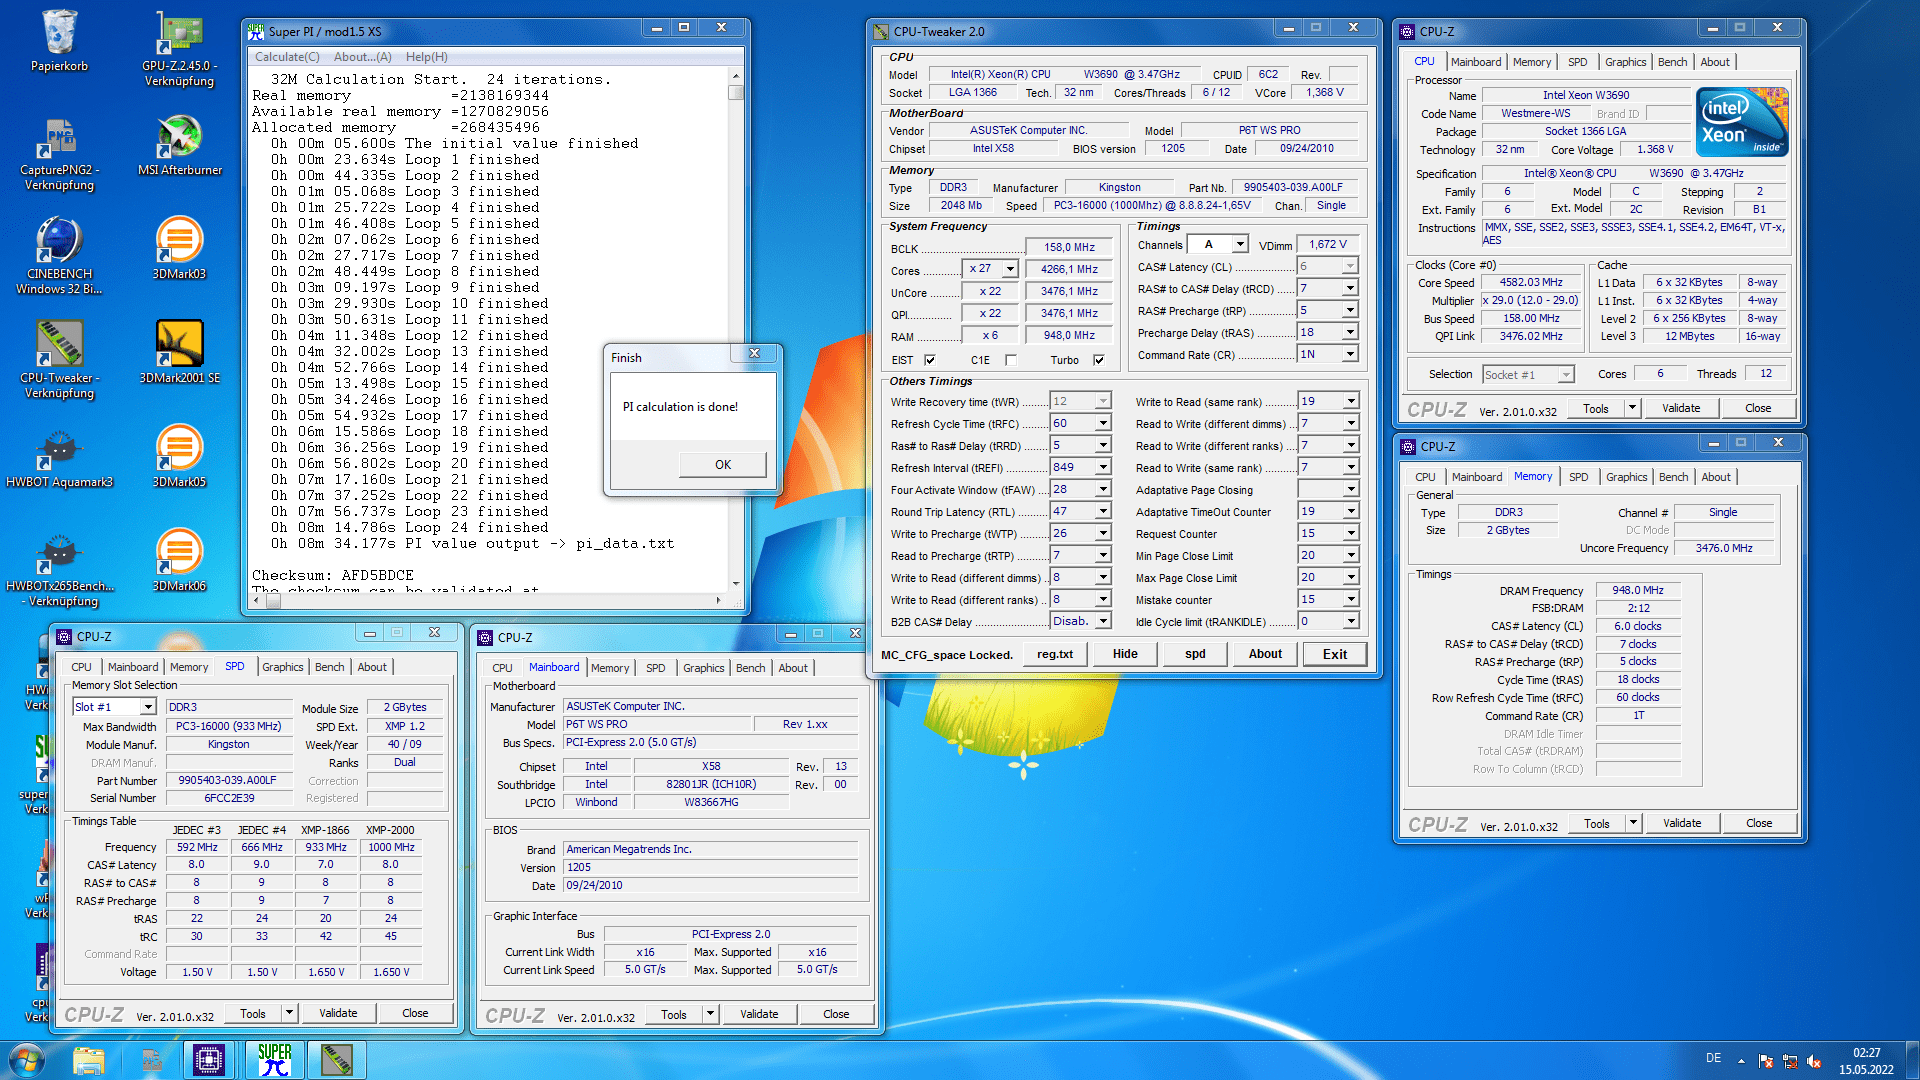Viewport: 1920px width, 1080px height.
Task: Expand the RAS# to CAS# Delay (tRCD) dropdown
Action: 1350,288
